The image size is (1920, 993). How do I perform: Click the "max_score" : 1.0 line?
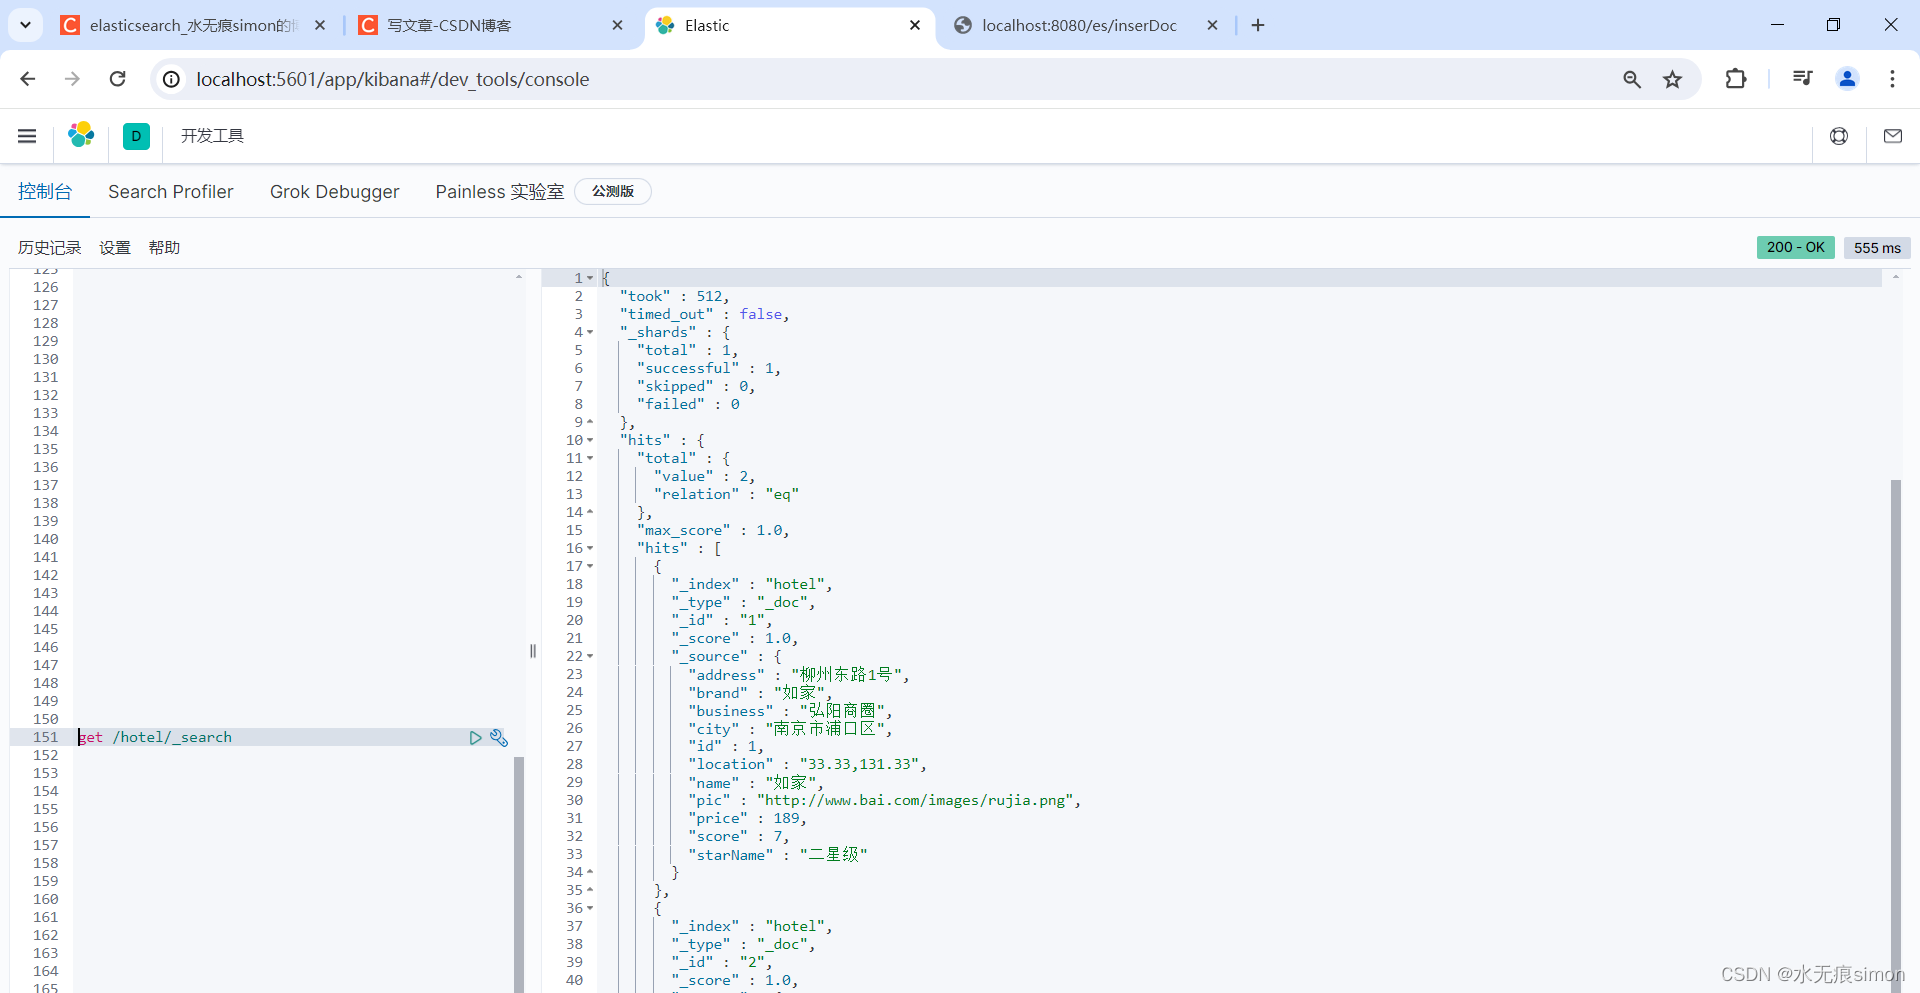[x=713, y=530]
